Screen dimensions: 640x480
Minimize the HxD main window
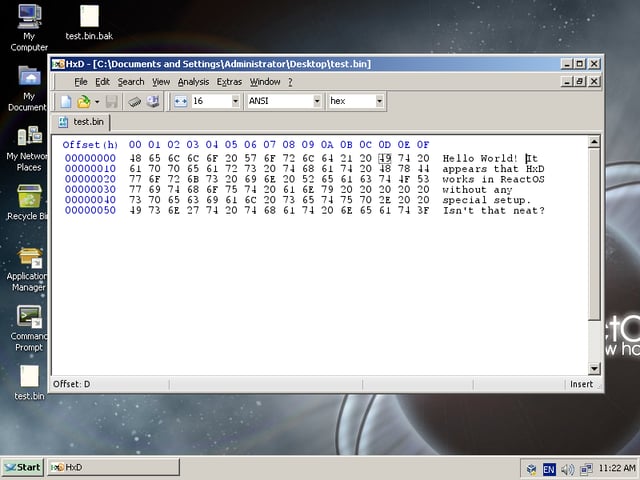(567, 64)
